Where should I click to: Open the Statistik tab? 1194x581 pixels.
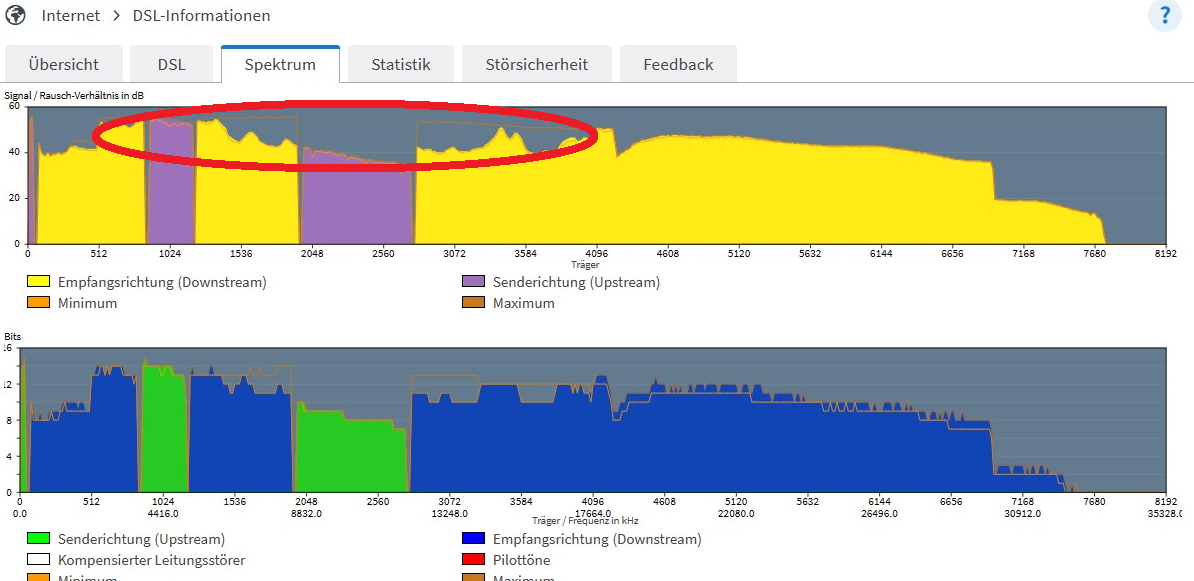pyautogui.click(x=401, y=64)
